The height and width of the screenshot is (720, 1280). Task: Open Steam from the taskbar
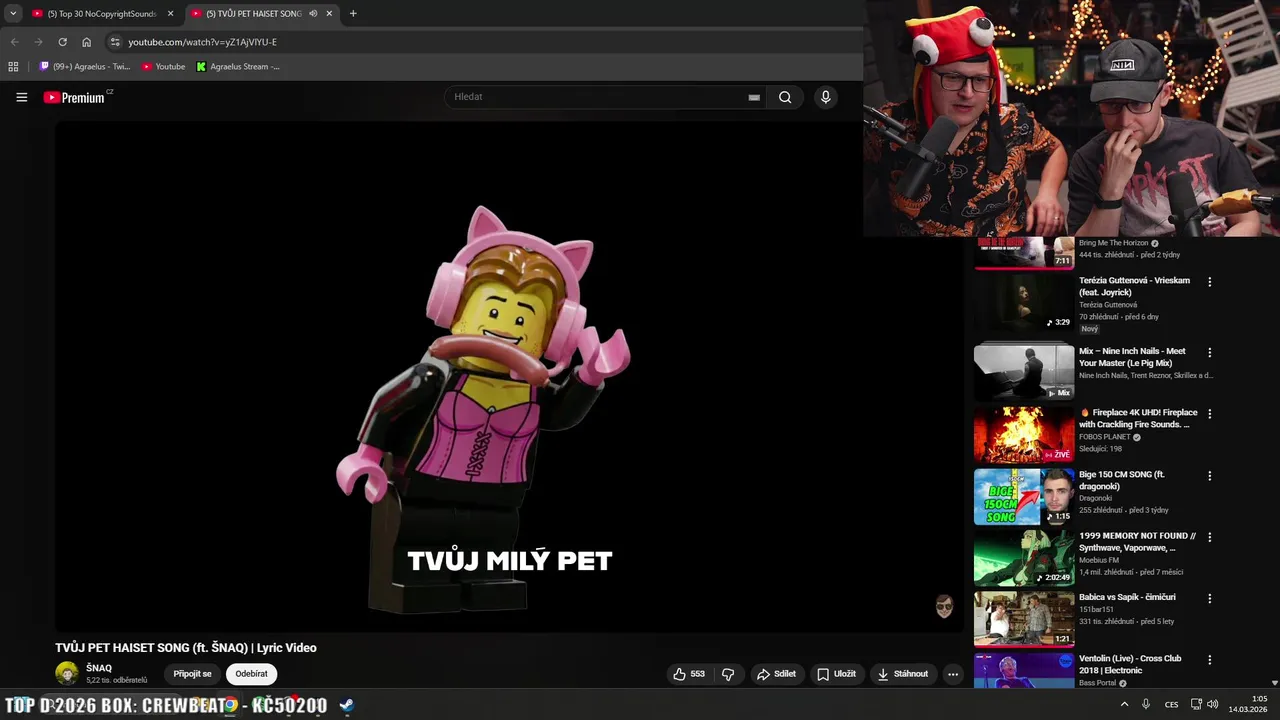pos(346,705)
